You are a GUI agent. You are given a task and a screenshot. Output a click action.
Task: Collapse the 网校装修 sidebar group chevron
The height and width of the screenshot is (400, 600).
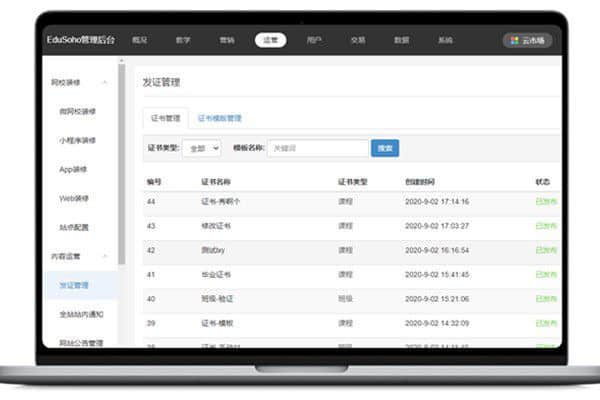point(104,82)
